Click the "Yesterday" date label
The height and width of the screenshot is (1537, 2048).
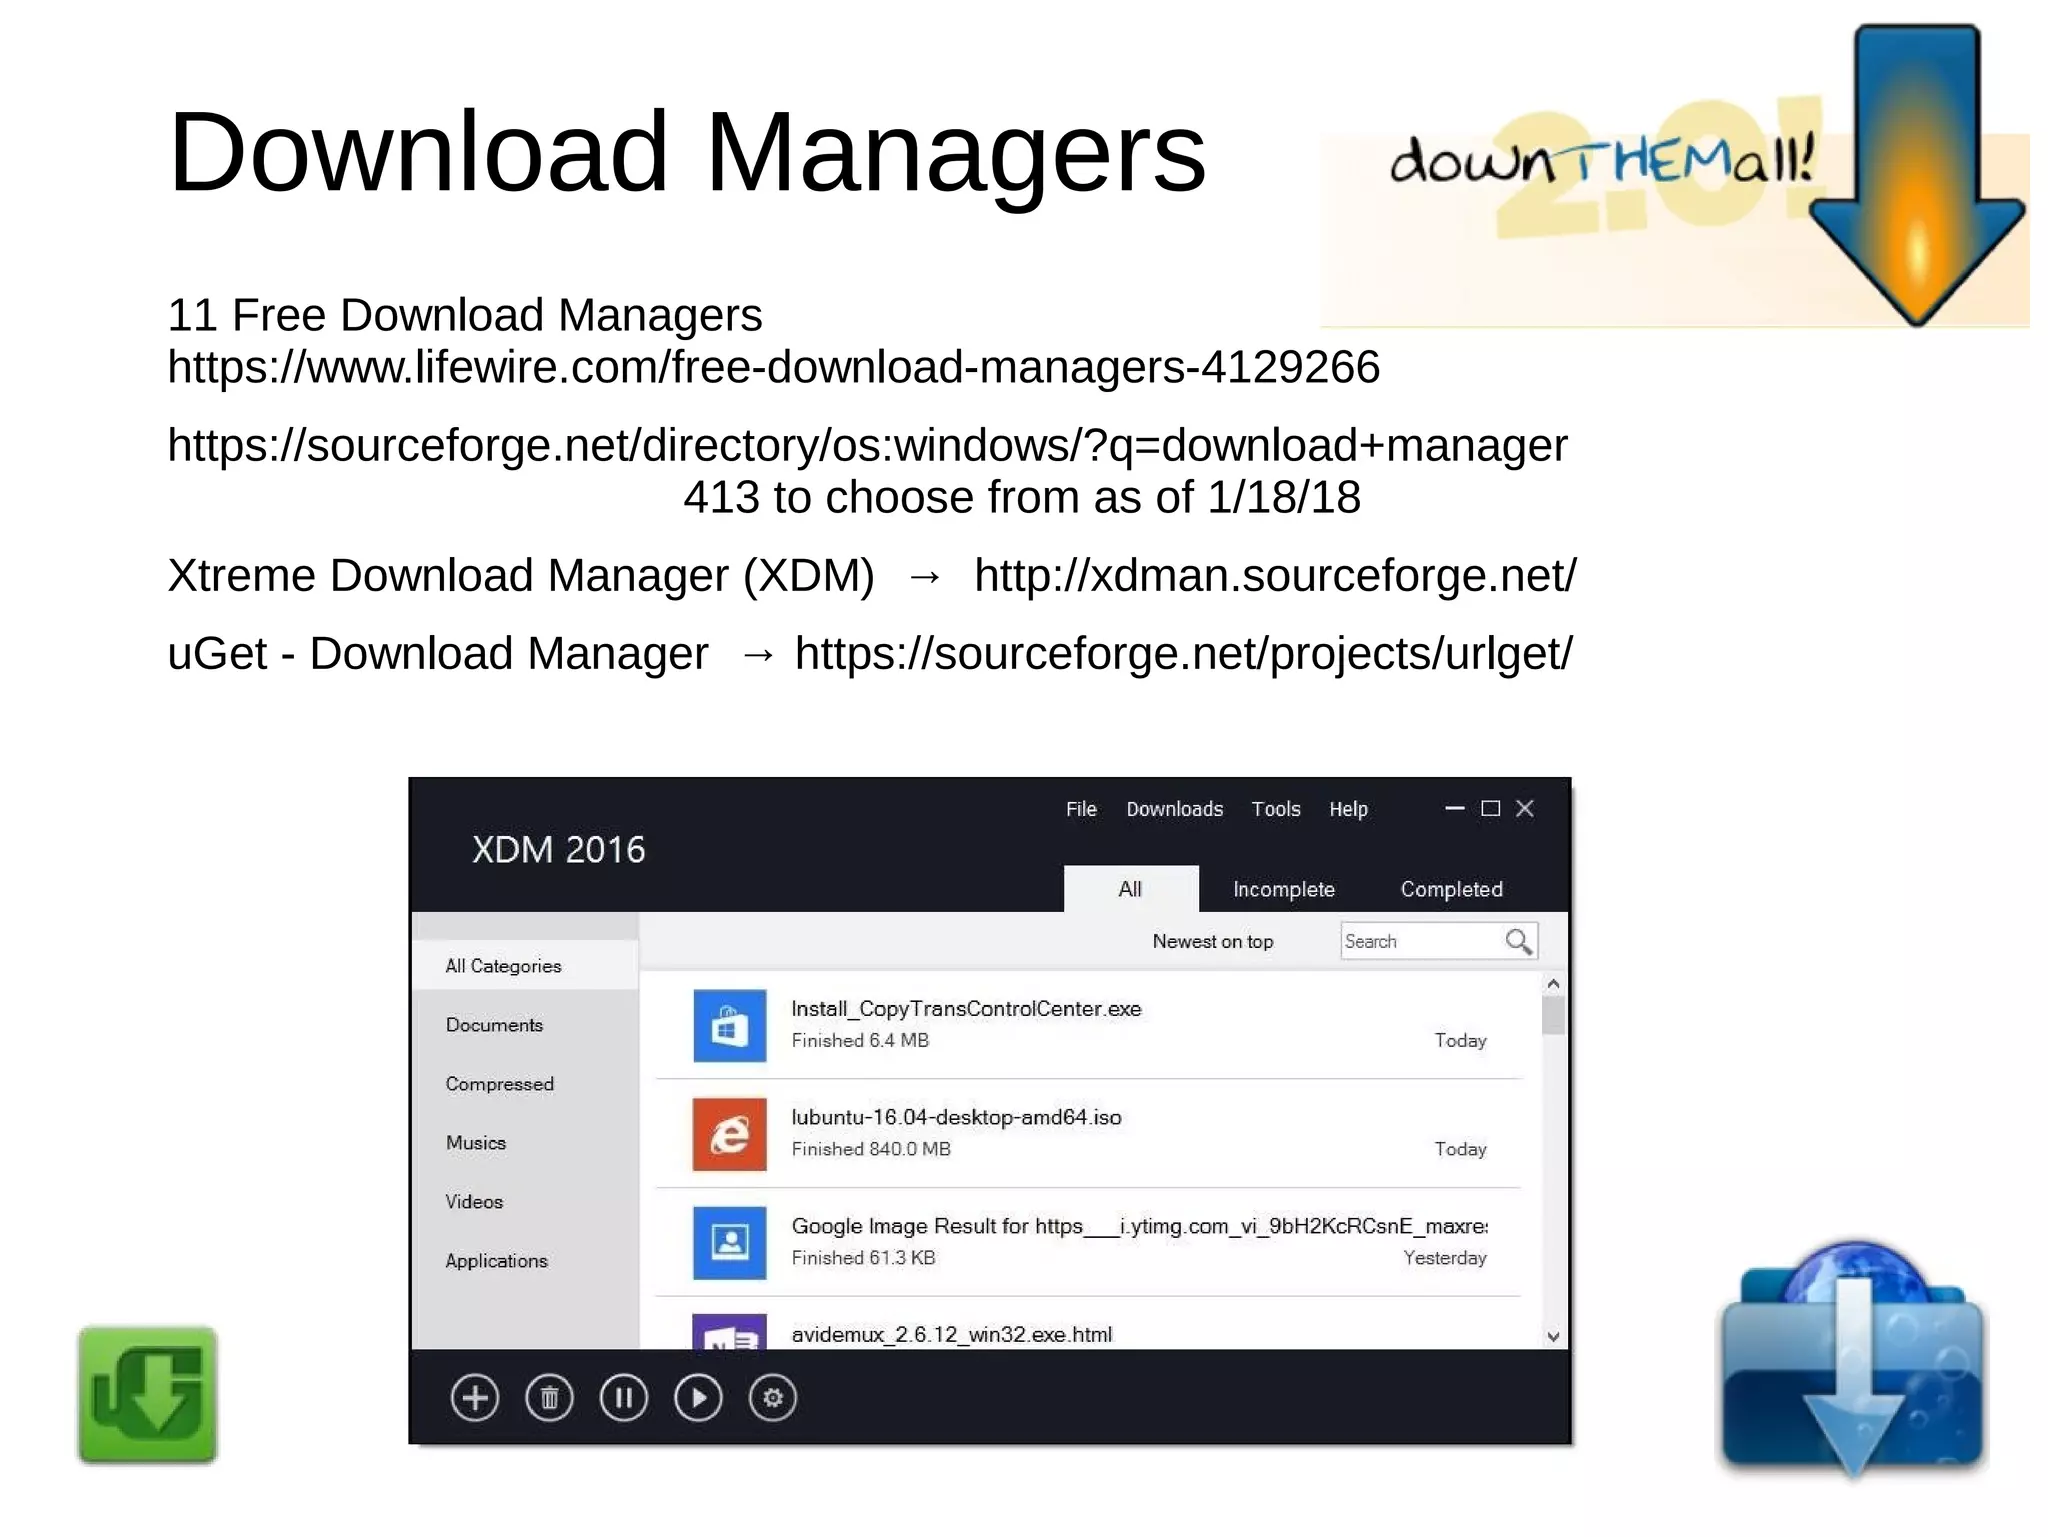click(1444, 1258)
